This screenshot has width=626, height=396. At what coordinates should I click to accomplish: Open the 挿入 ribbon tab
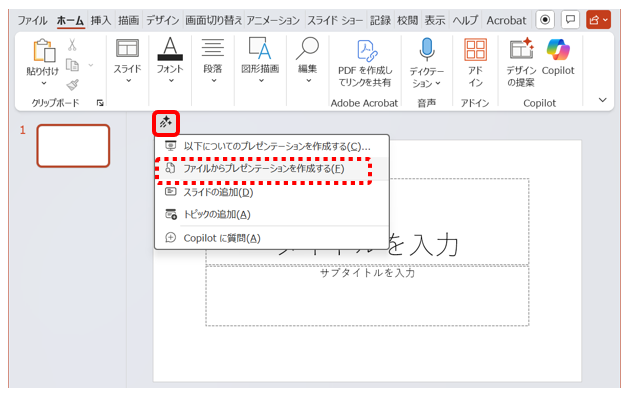tap(101, 20)
